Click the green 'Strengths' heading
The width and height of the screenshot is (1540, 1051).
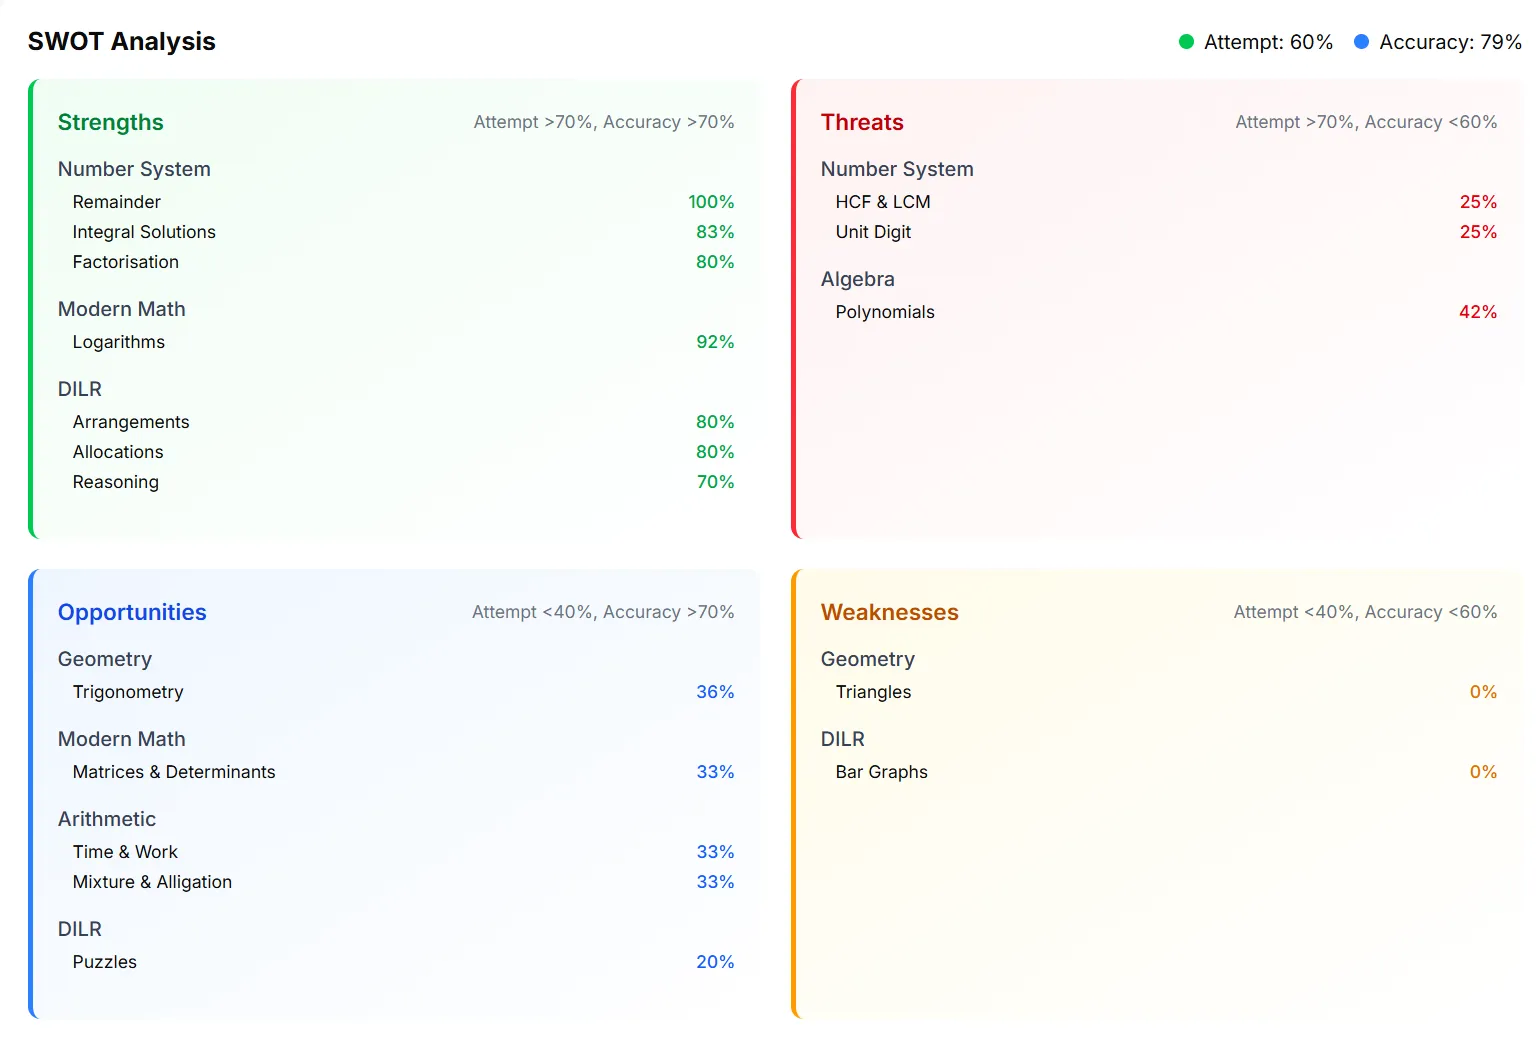click(x=111, y=122)
